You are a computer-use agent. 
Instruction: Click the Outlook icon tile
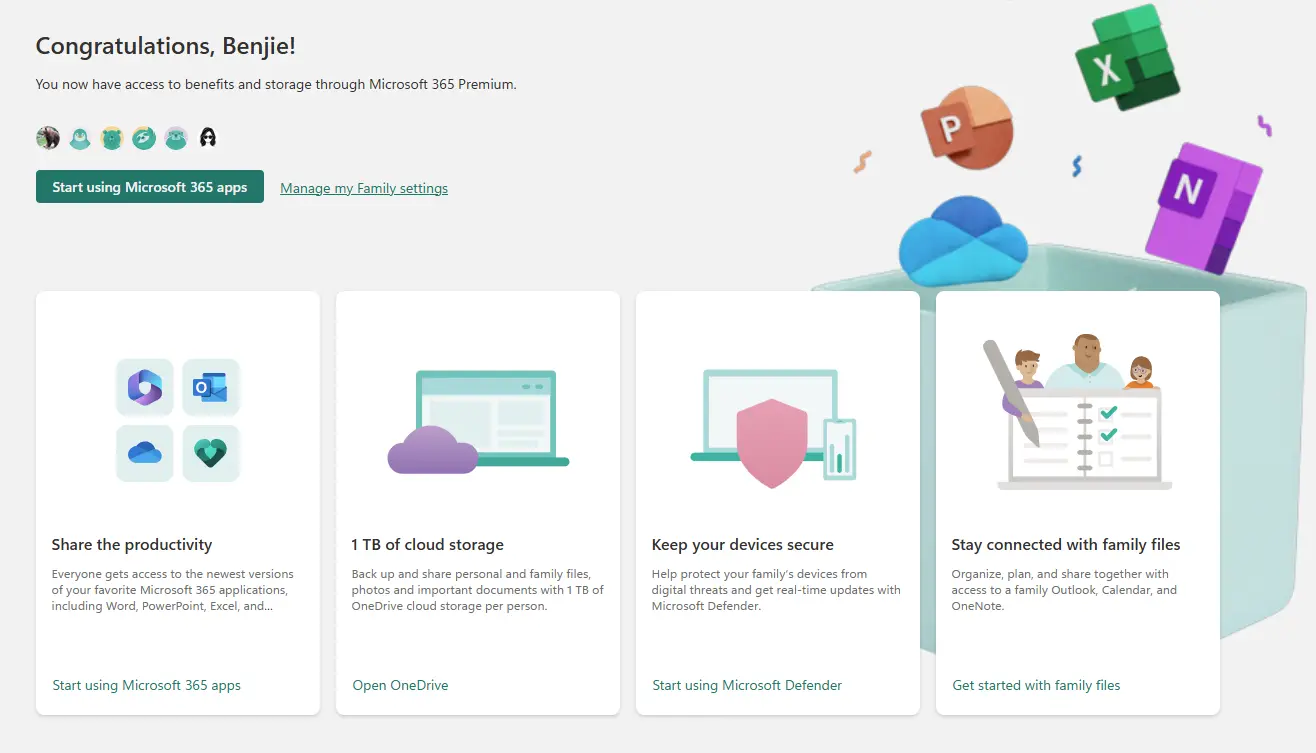click(211, 387)
